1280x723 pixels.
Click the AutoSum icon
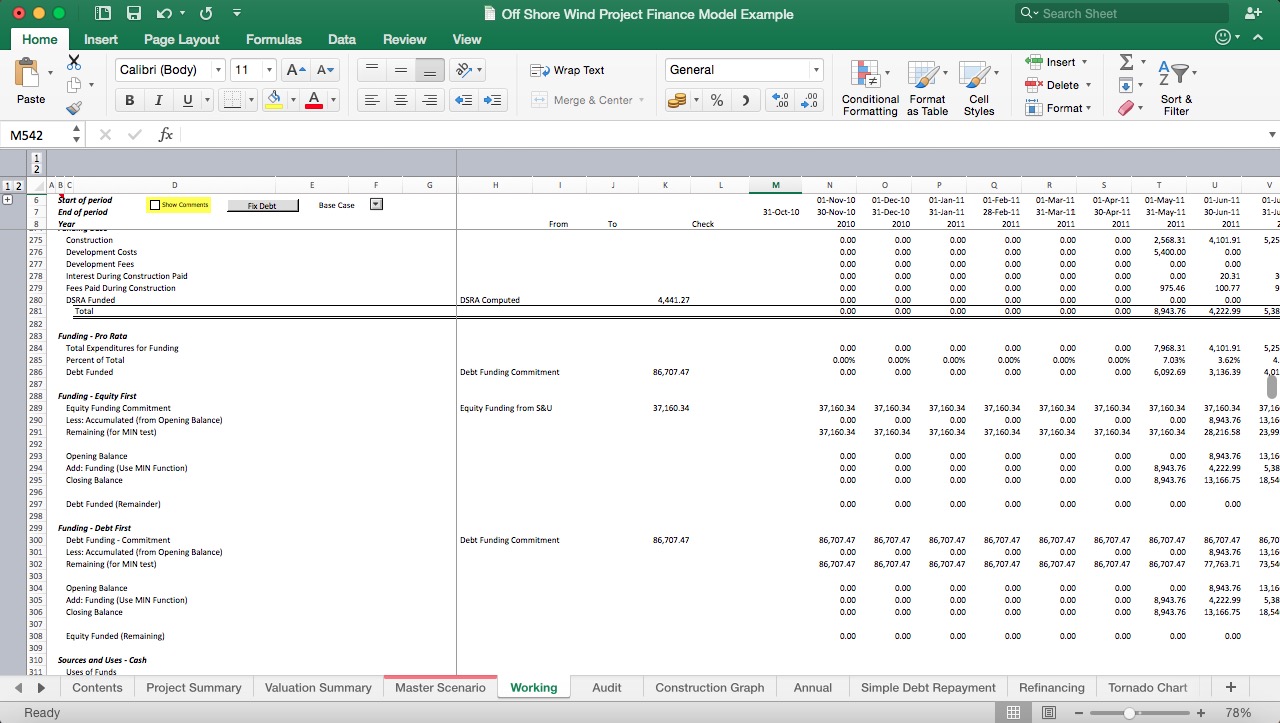pos(1128,62)
